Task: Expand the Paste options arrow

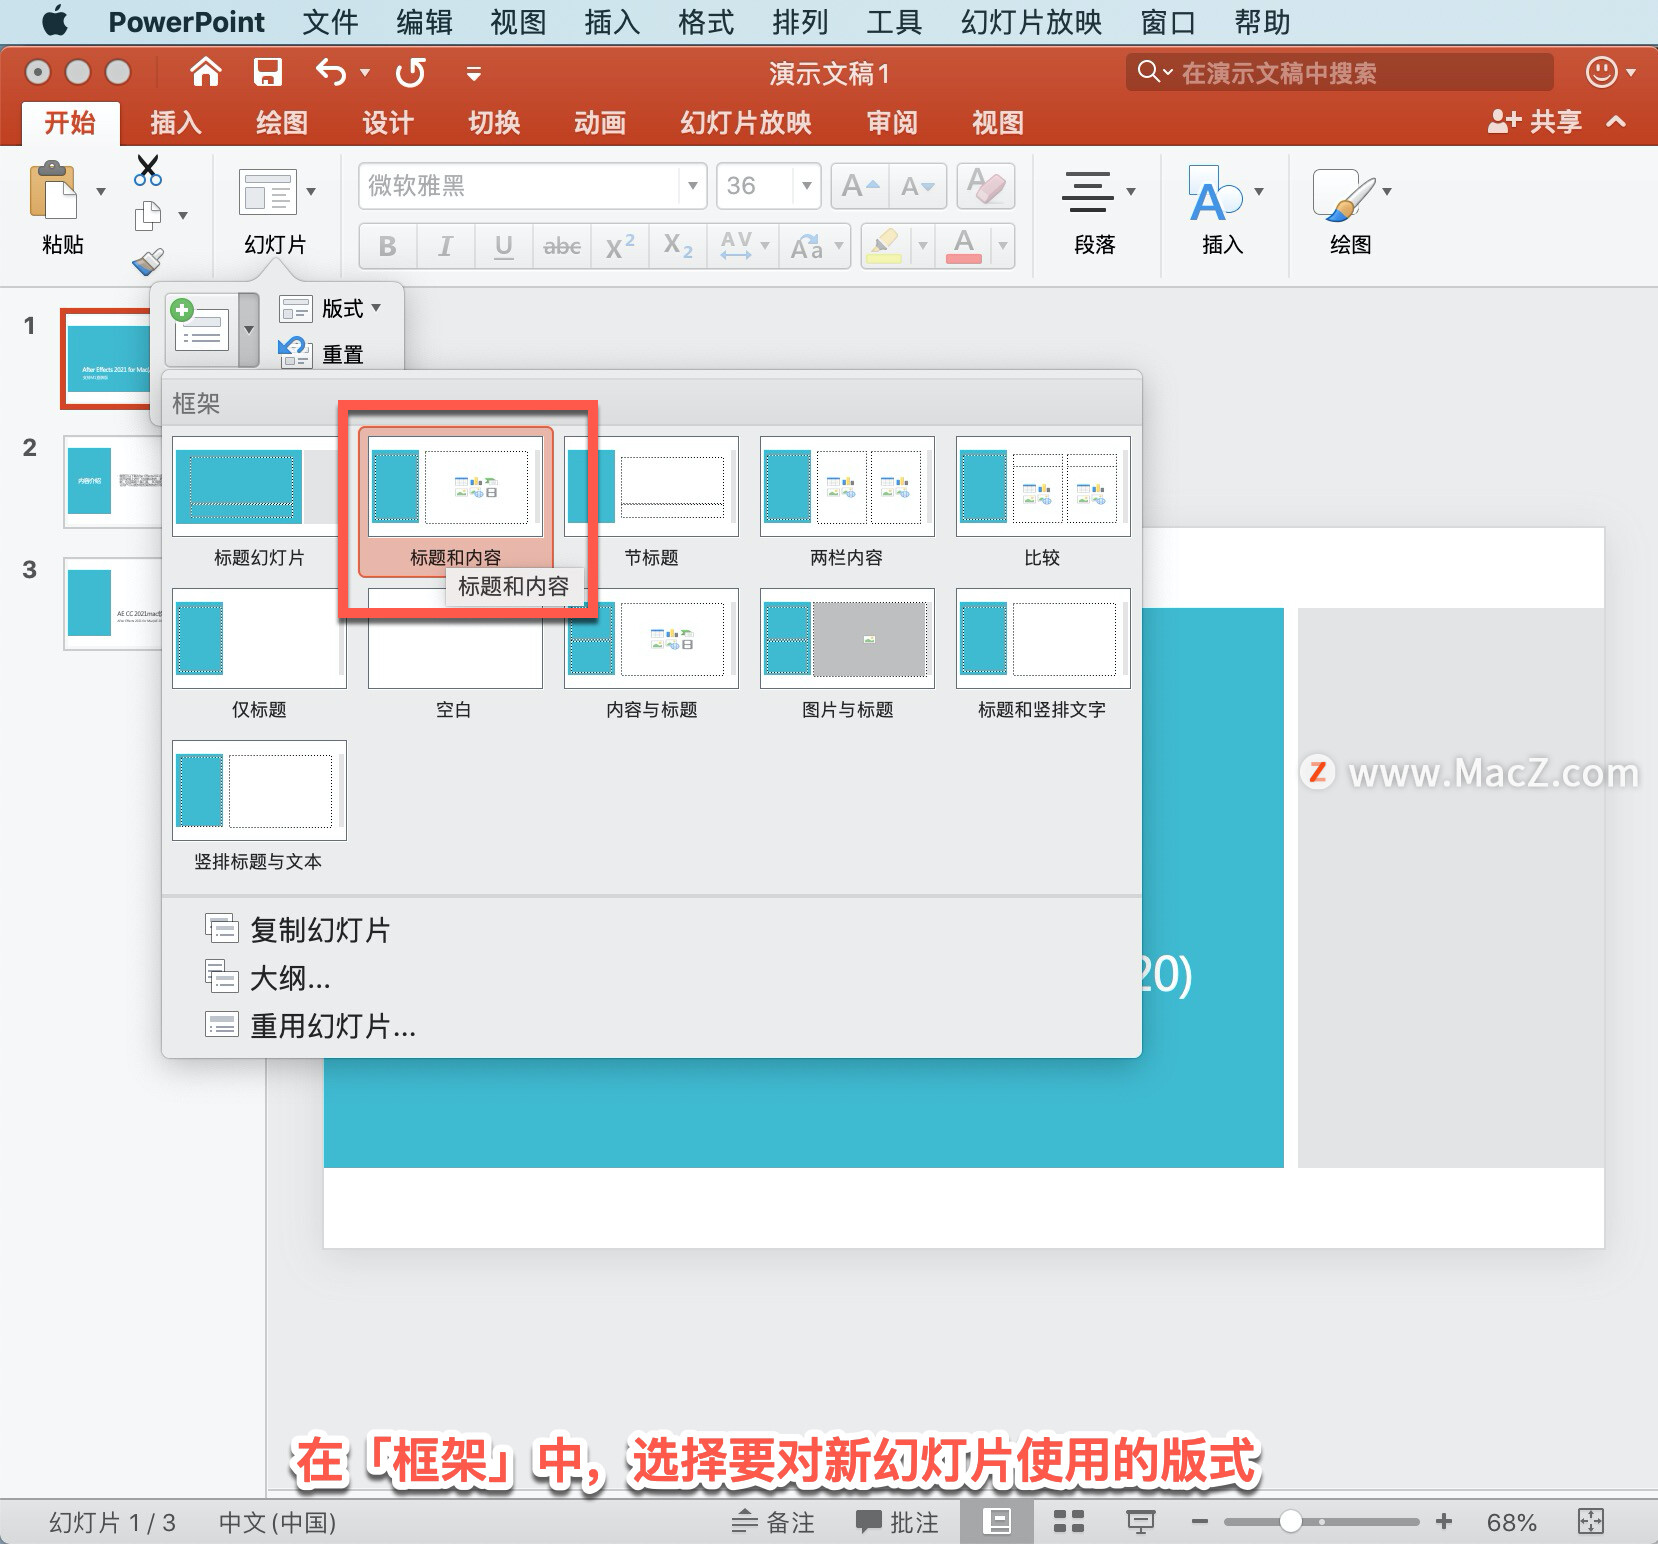Action: coord(101,191)
